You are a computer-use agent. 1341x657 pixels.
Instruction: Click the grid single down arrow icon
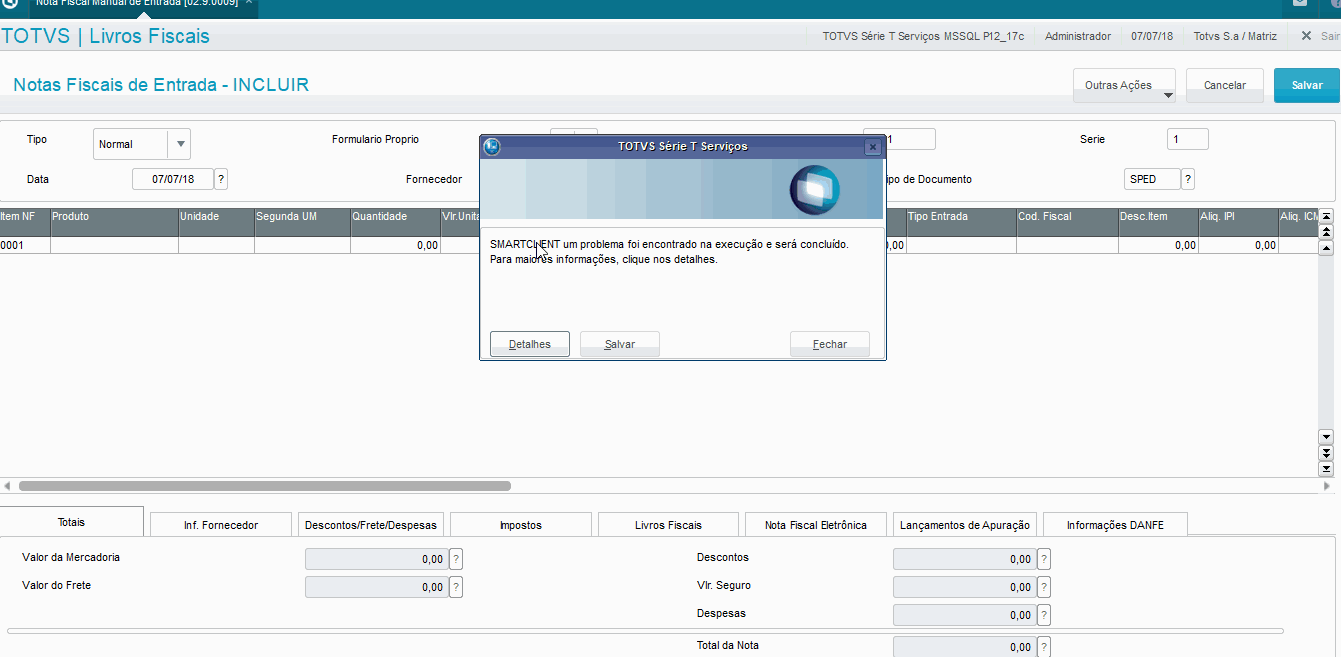tap(1326, 437)
